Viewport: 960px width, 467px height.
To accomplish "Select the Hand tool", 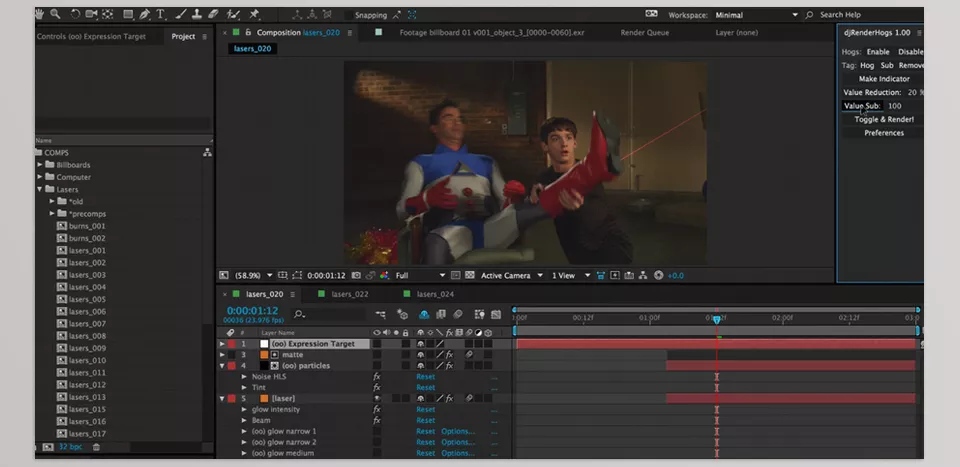I will click(x=40, y=13).
